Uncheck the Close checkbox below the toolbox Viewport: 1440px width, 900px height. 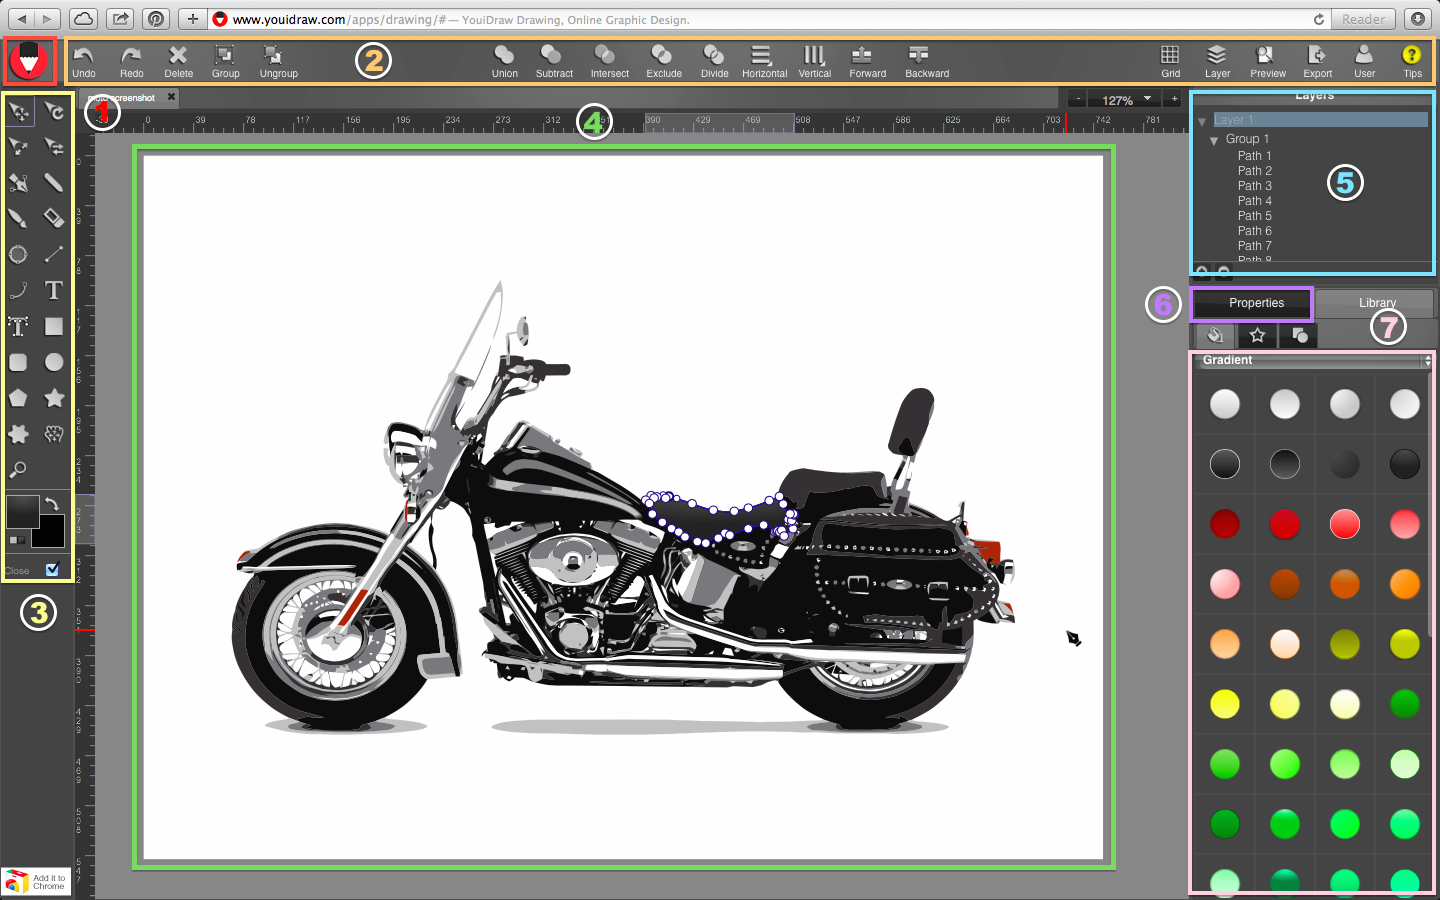point(52,570)
